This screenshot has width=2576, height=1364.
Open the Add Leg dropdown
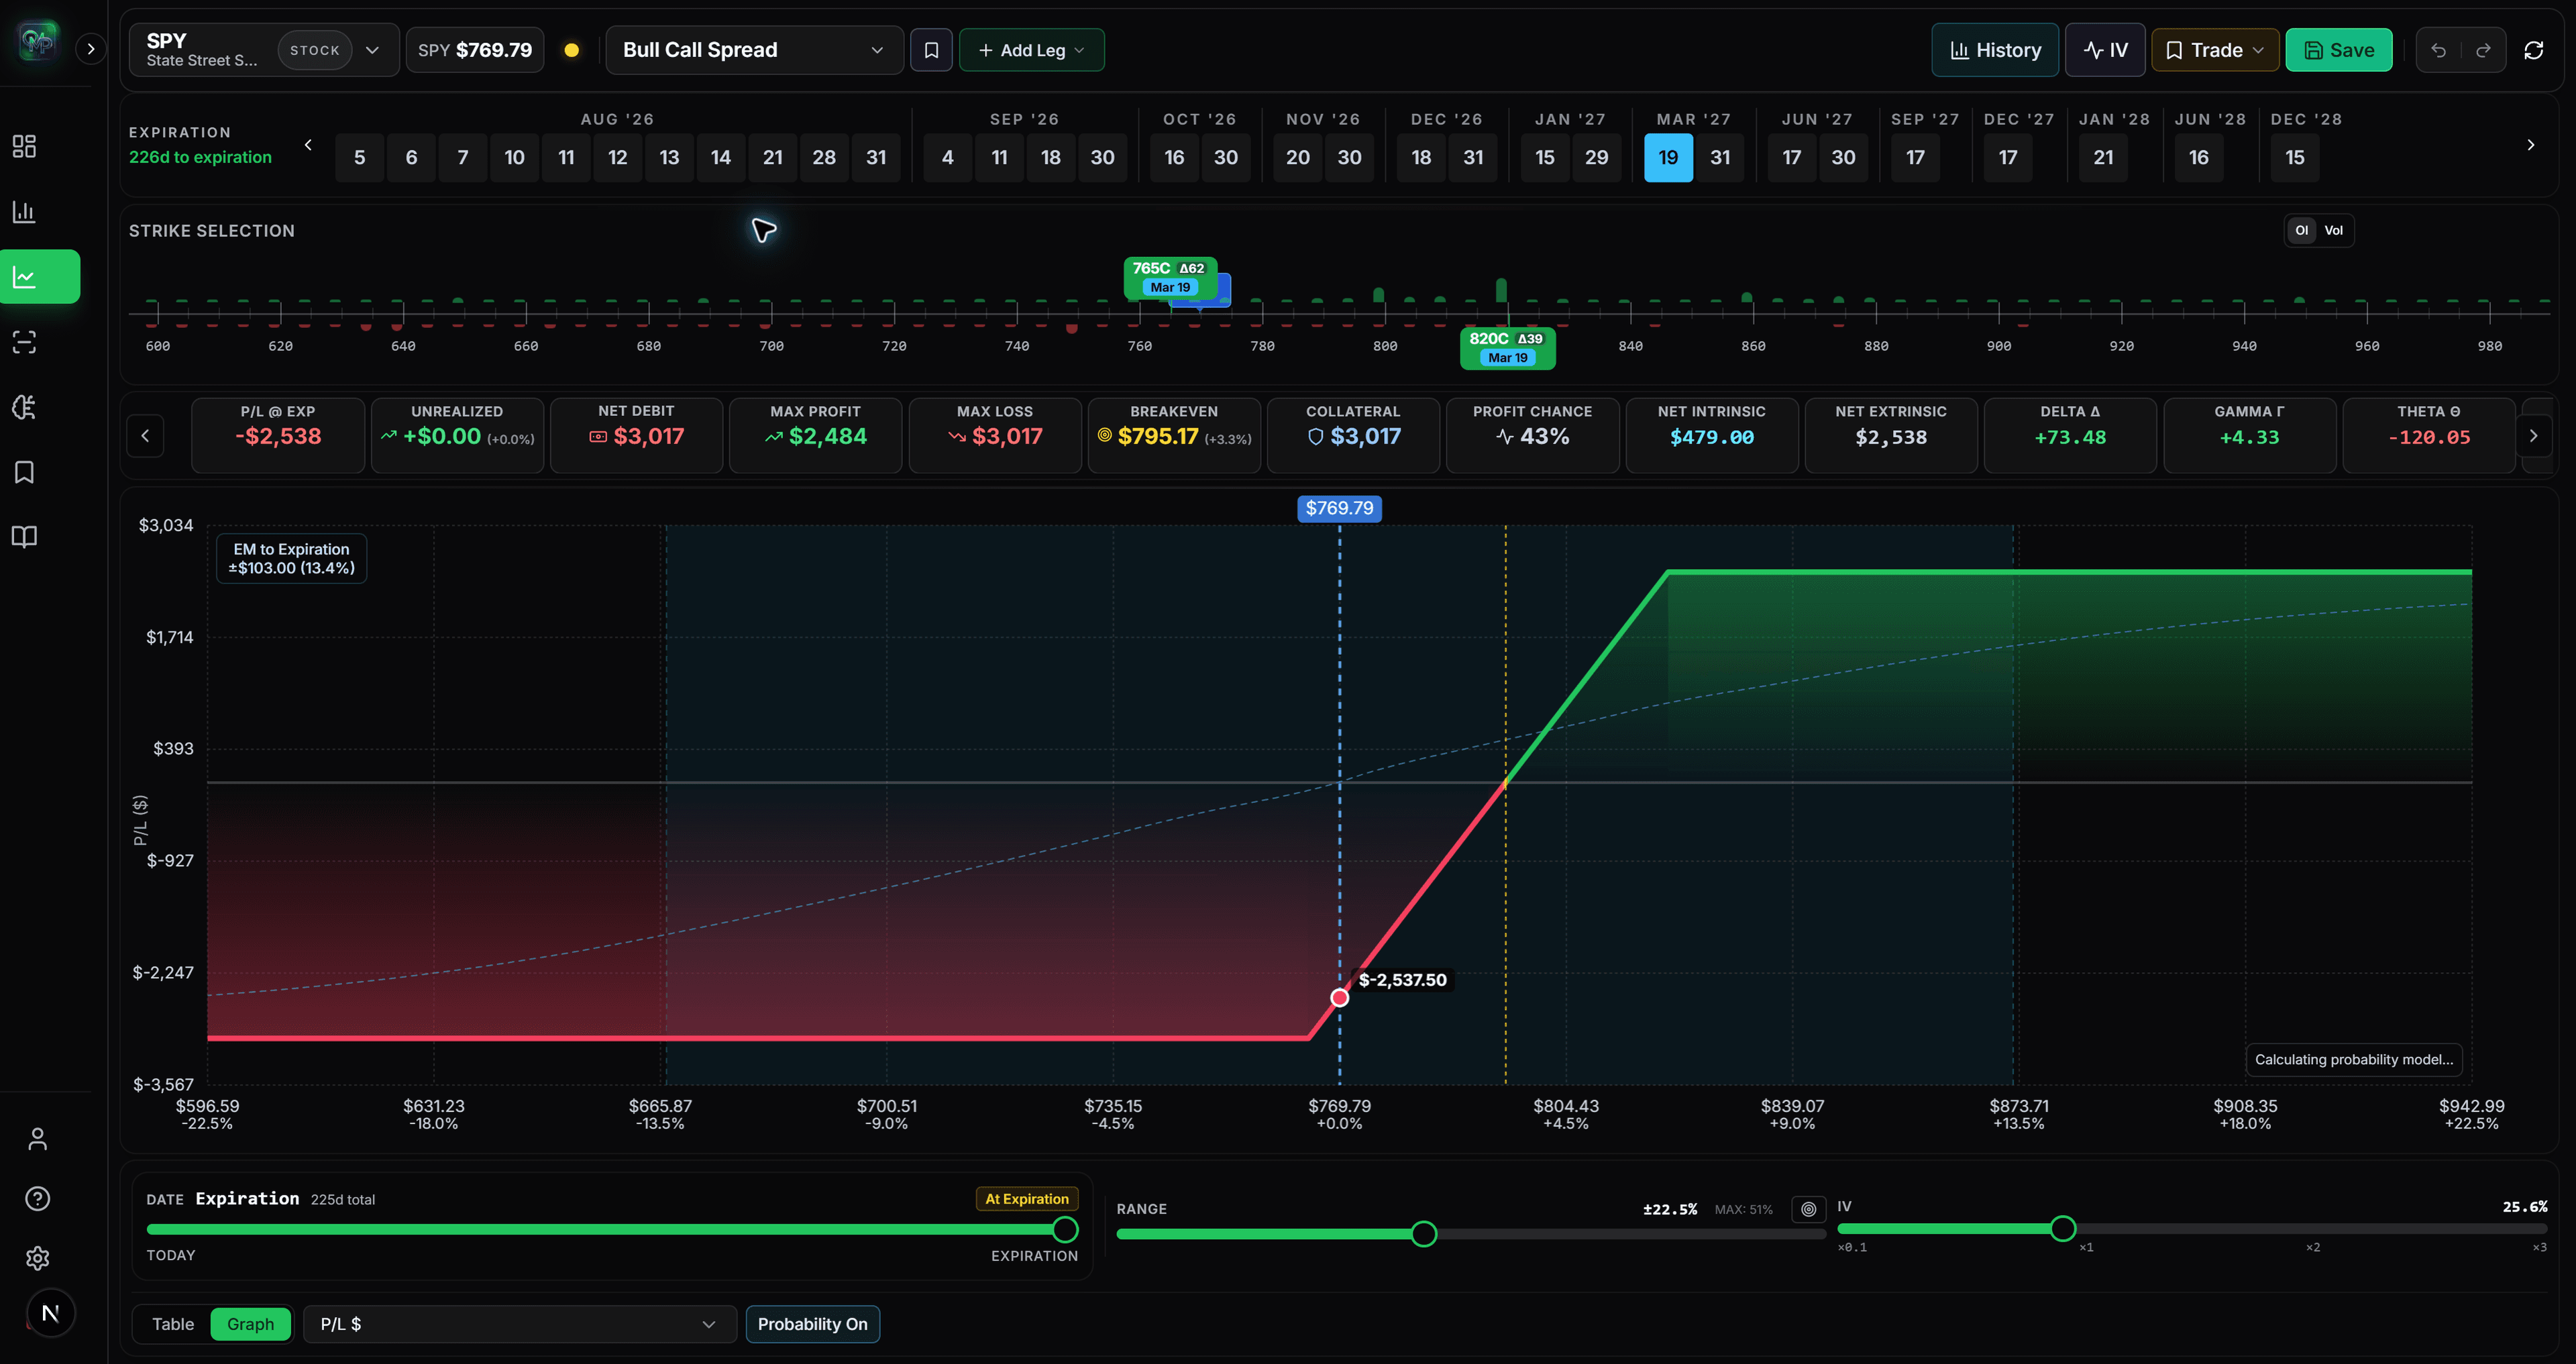pyautogui.click(x=1031, y=50)
